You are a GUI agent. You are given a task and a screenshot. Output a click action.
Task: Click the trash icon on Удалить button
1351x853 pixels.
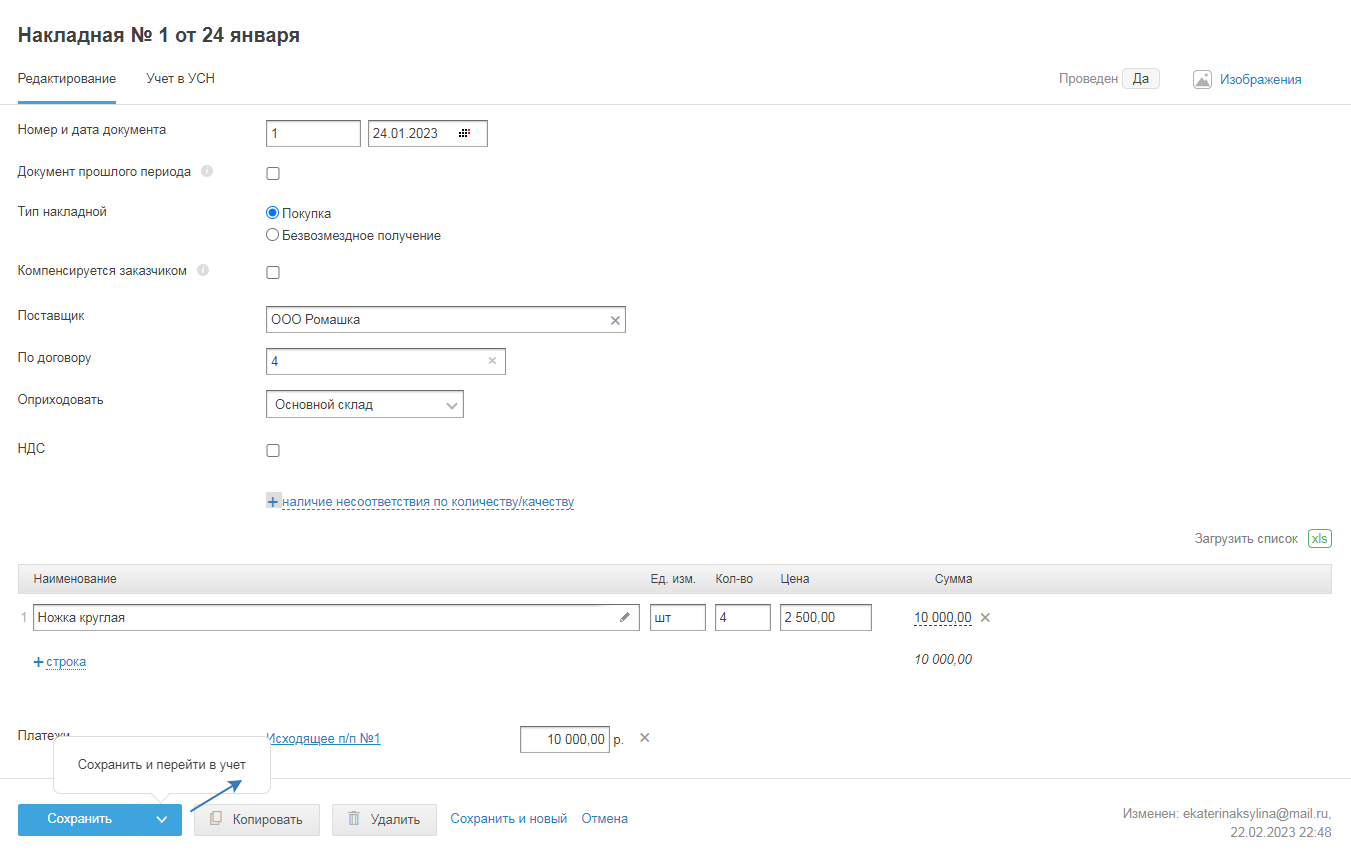[x=354, y=819]
